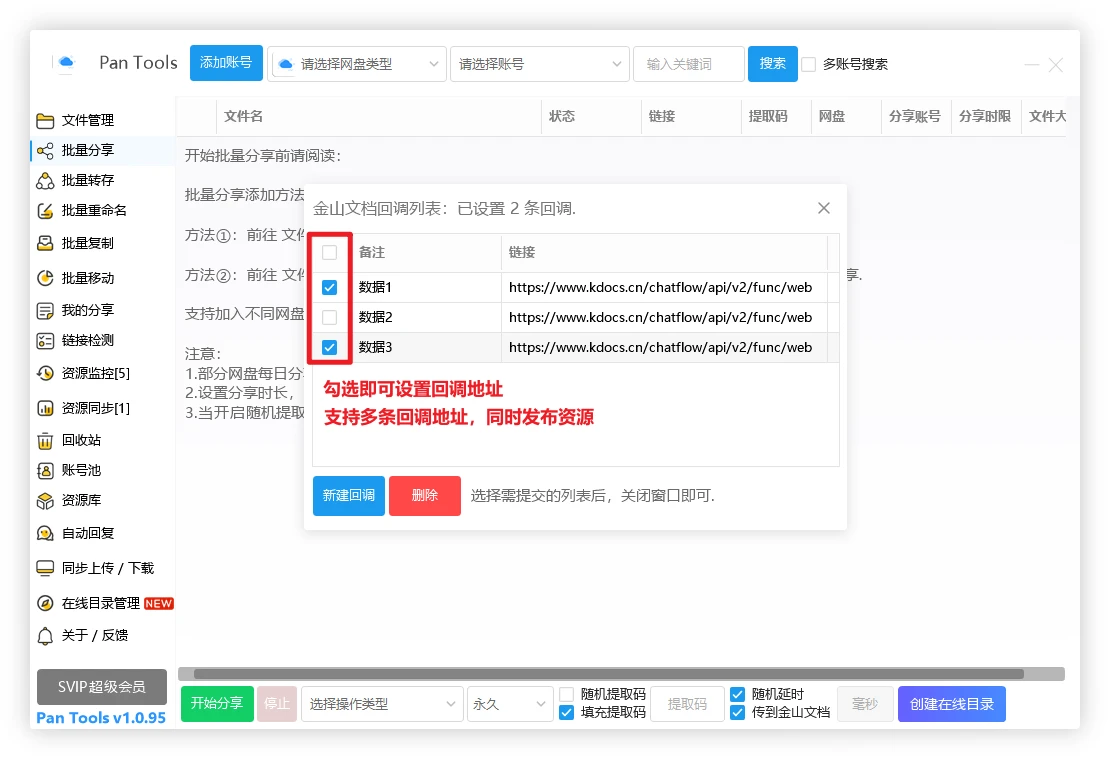Click the 关于 / 反馈 bell icon
The image size is (1110, 759).
[45, 636]
